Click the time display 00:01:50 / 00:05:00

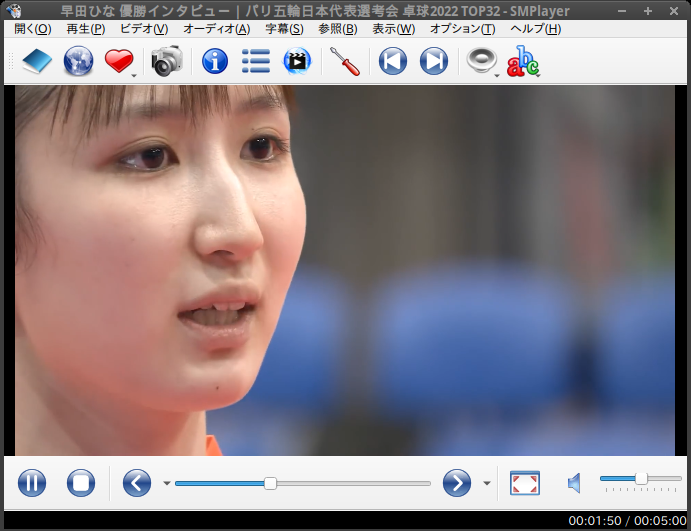(627, 521)
